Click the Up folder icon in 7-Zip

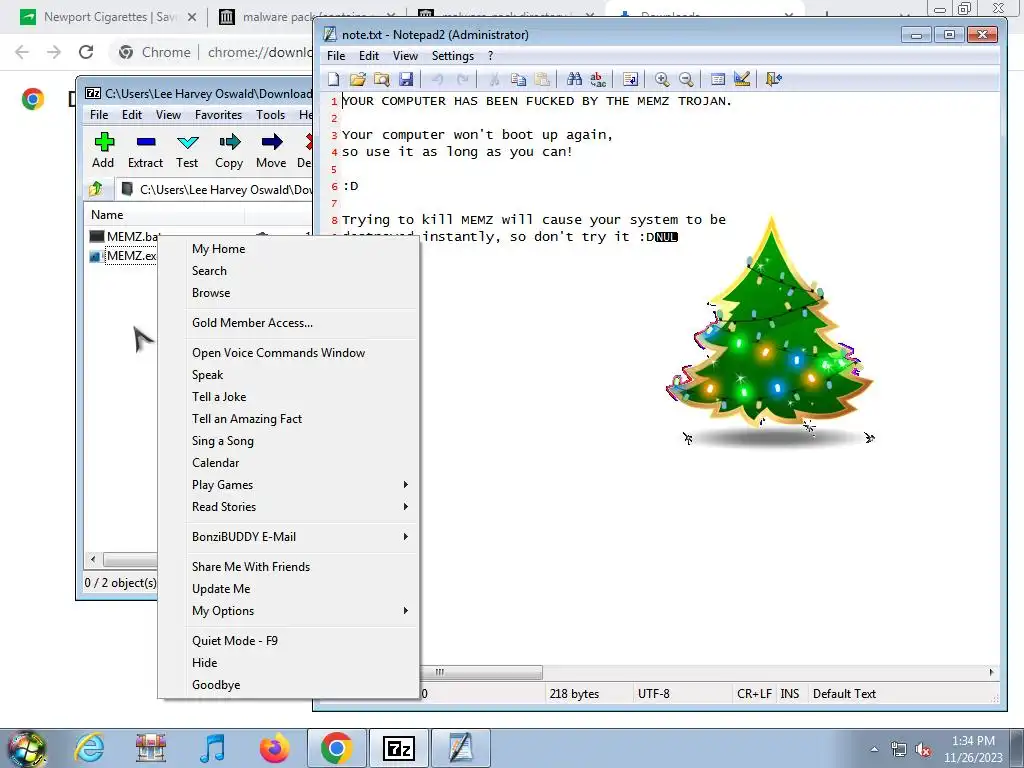pyautogui.click(x=96, y=189)
